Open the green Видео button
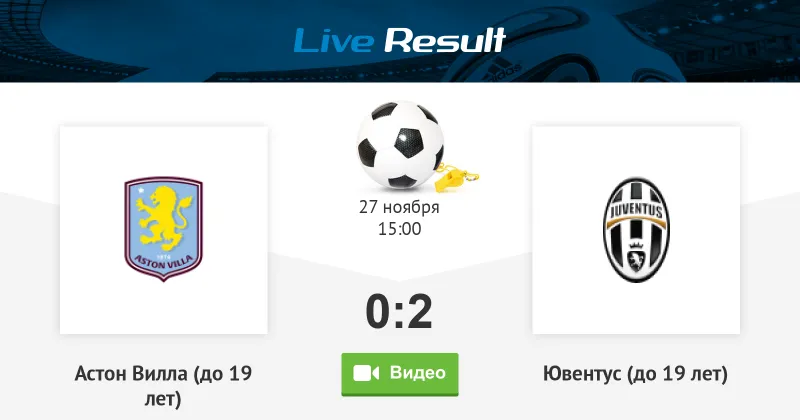The width and height of the screenshot is (800, 420). (x=400, y=374)
